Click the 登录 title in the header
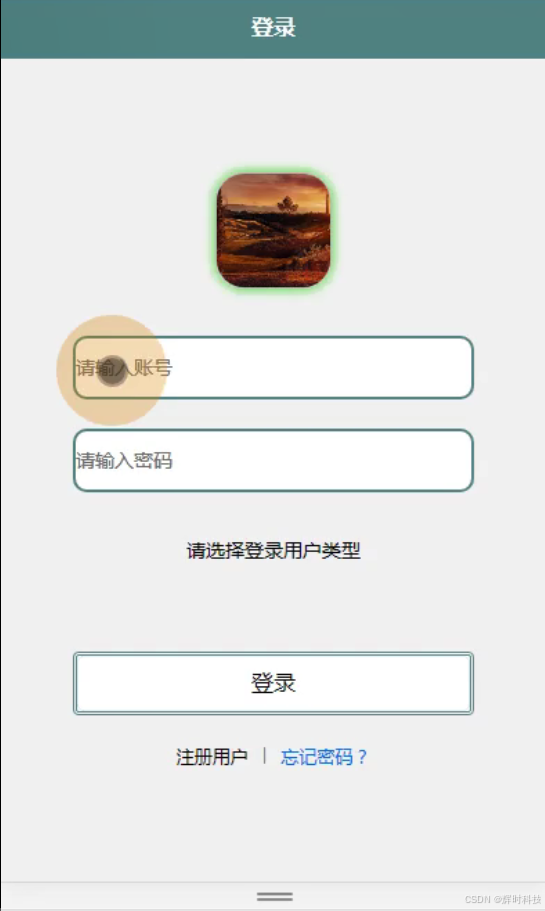The width and height of the screenshot is (545, 911). coord(273,27)
